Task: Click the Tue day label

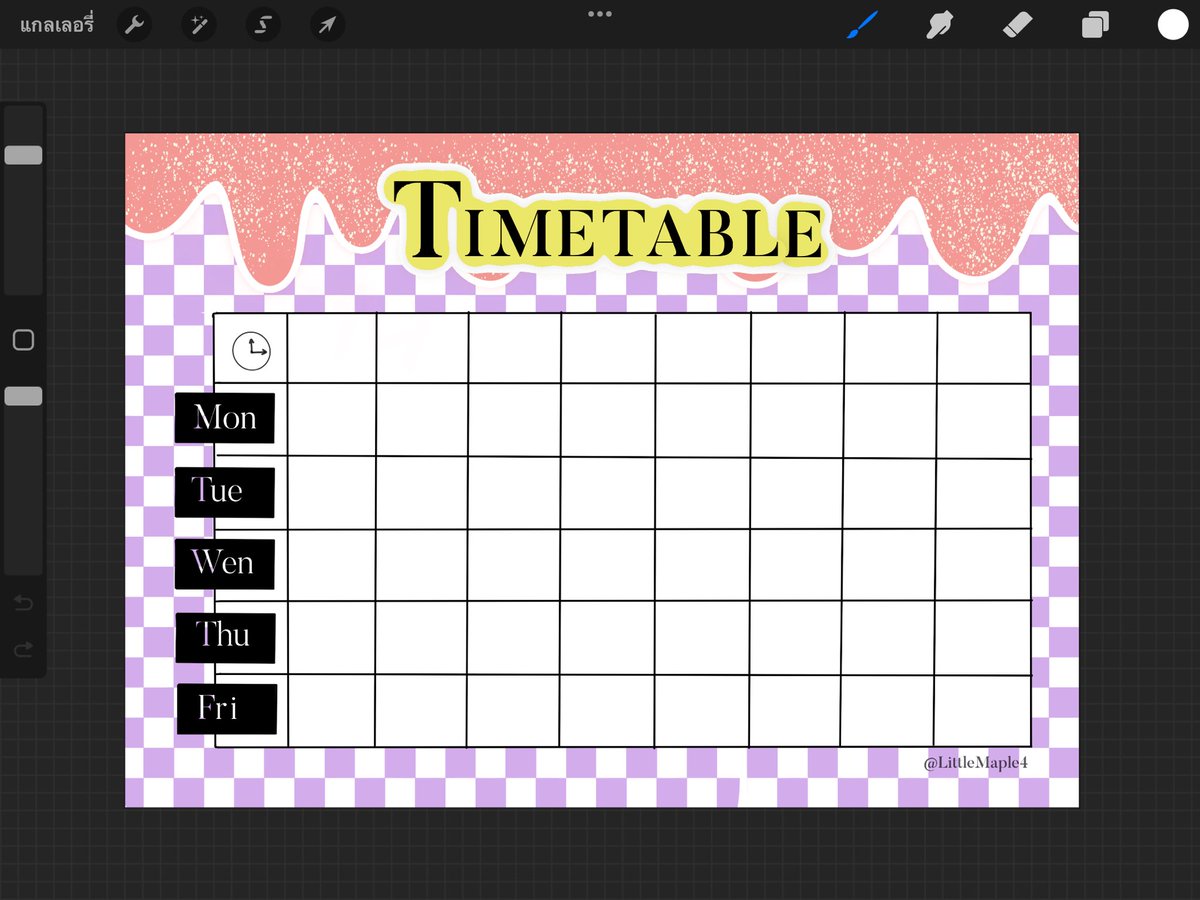Action: [224, 491]
